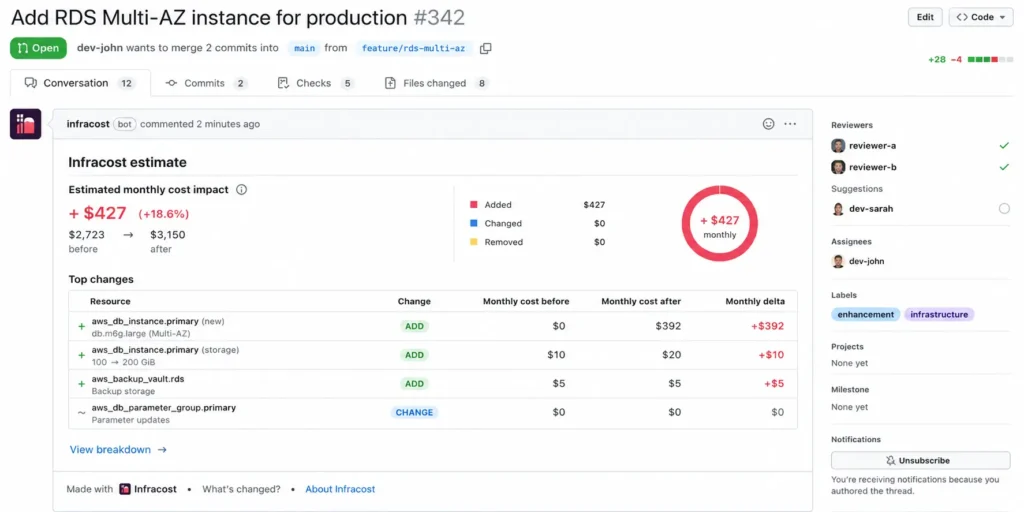
Task: Click the ADD badge for aws_backup_vault.rds
Action: click(414, 384)
